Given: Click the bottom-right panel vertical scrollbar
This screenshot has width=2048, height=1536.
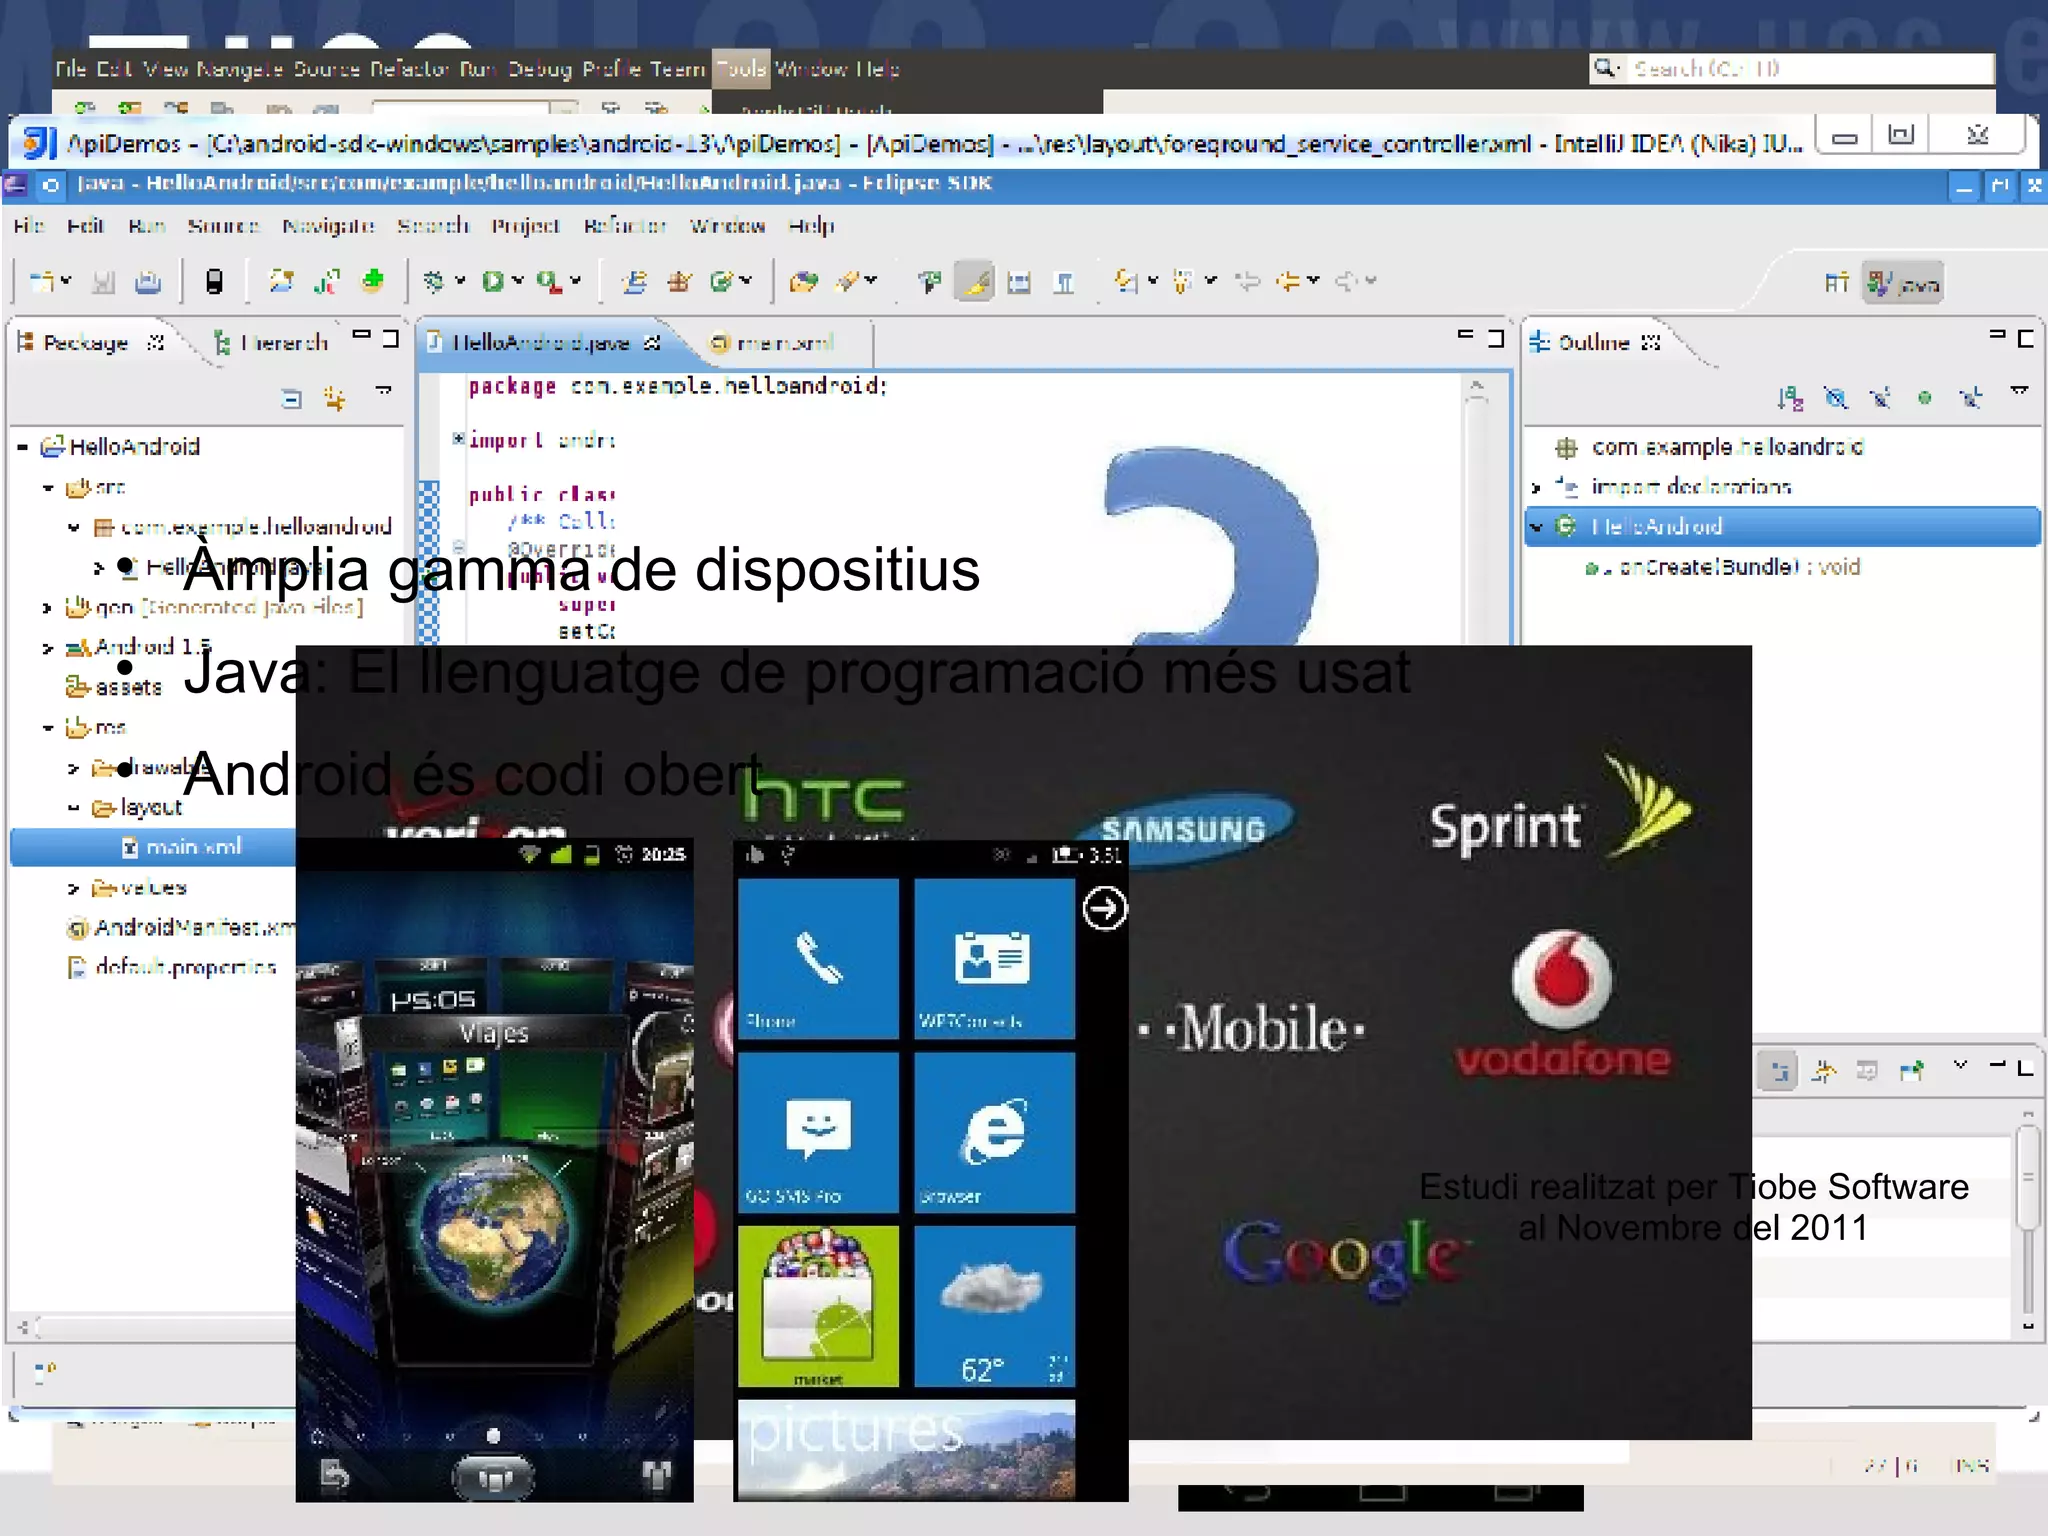Looking at the screenshot, I should (x=2027, y=1222).
